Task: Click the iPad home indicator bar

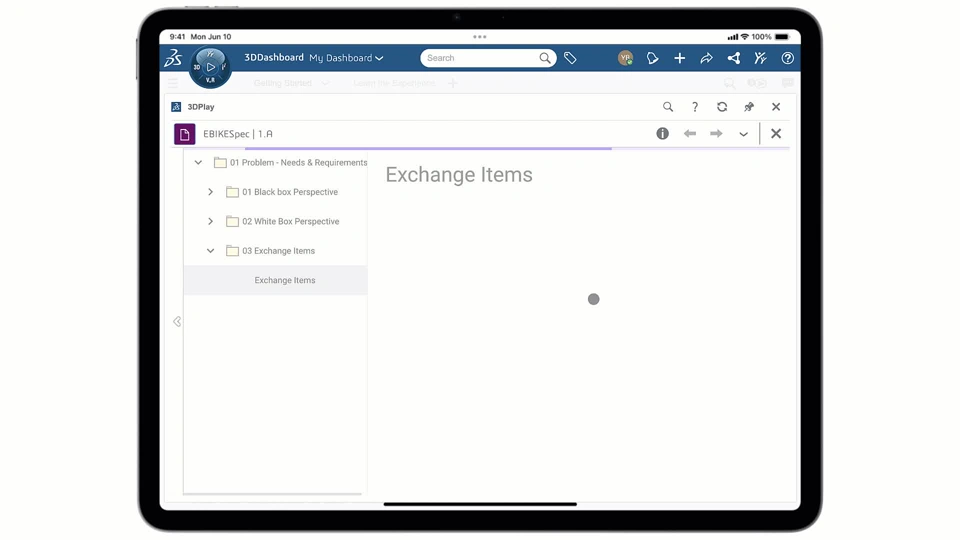Action: [480, 504]
